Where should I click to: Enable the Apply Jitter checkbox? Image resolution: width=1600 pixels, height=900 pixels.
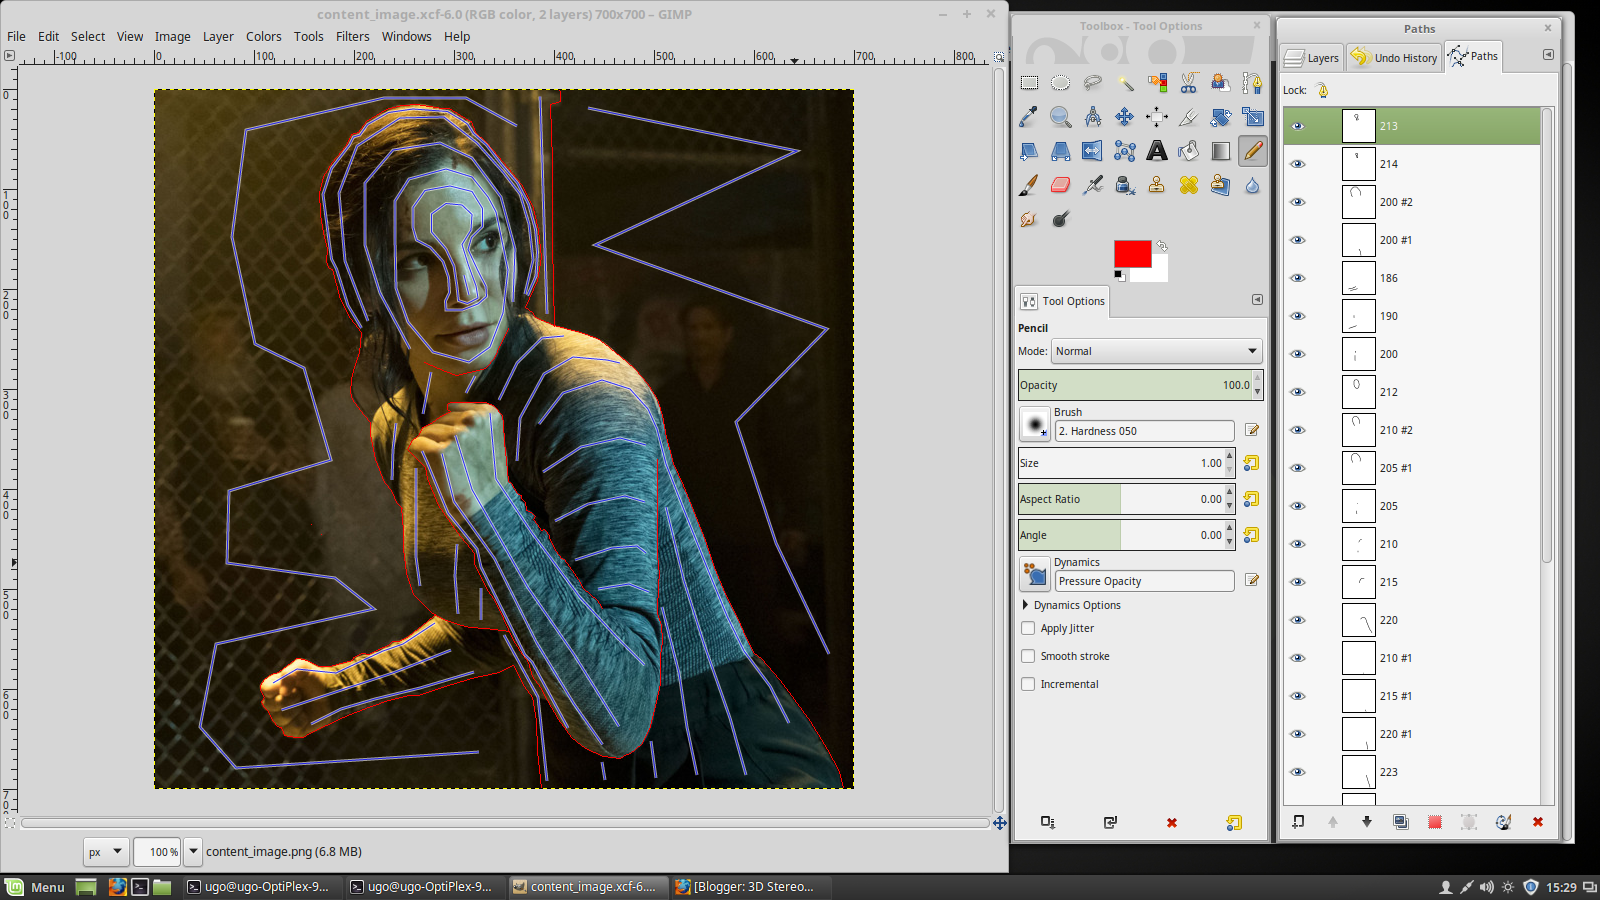point(1028,628)
